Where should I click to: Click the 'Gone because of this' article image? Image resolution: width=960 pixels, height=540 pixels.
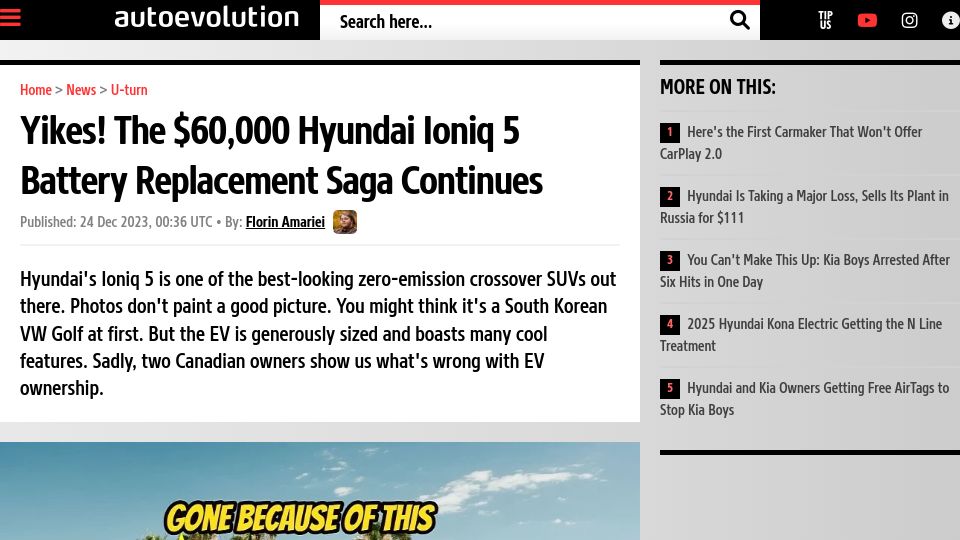point(320,491)
